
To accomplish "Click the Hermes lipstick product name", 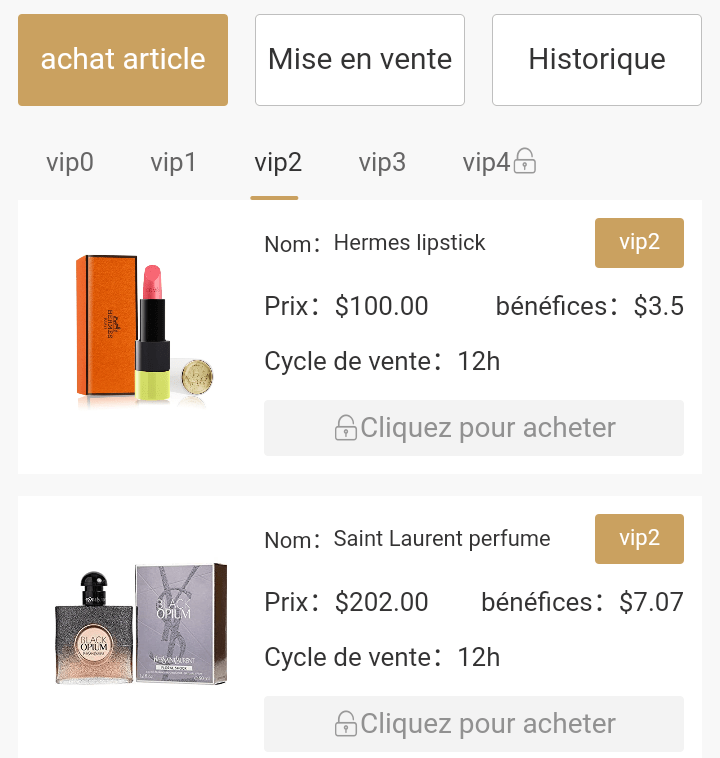I will 409,243.
